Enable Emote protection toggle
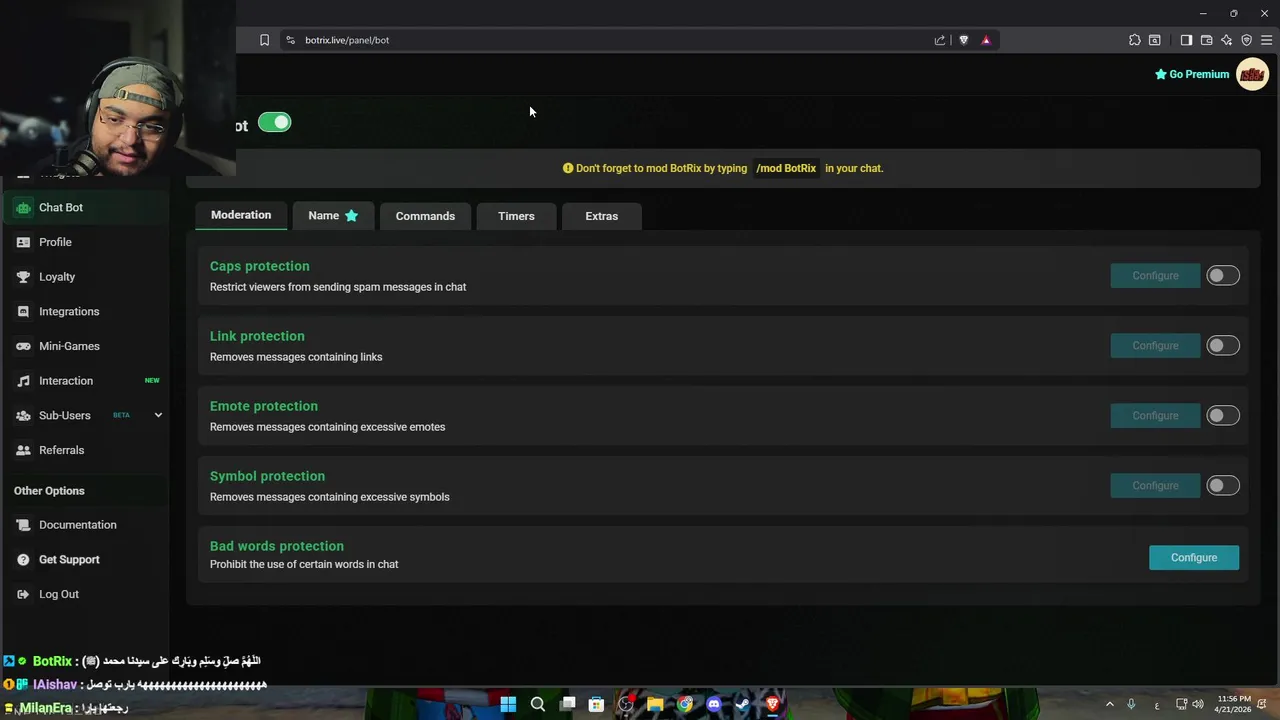 [x=1222, y=416]
